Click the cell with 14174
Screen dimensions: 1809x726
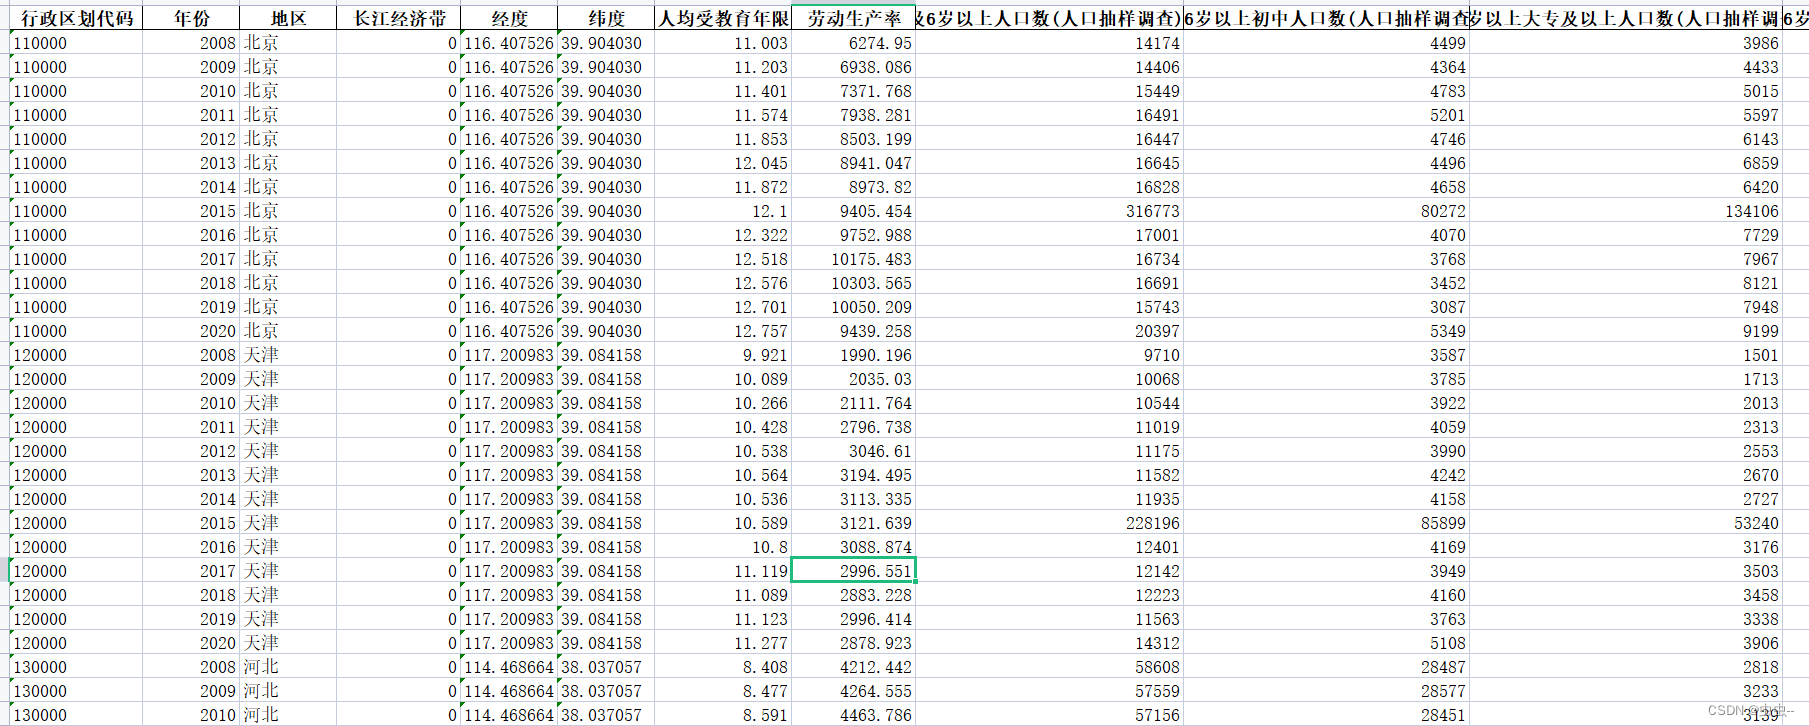[1049, 43]
